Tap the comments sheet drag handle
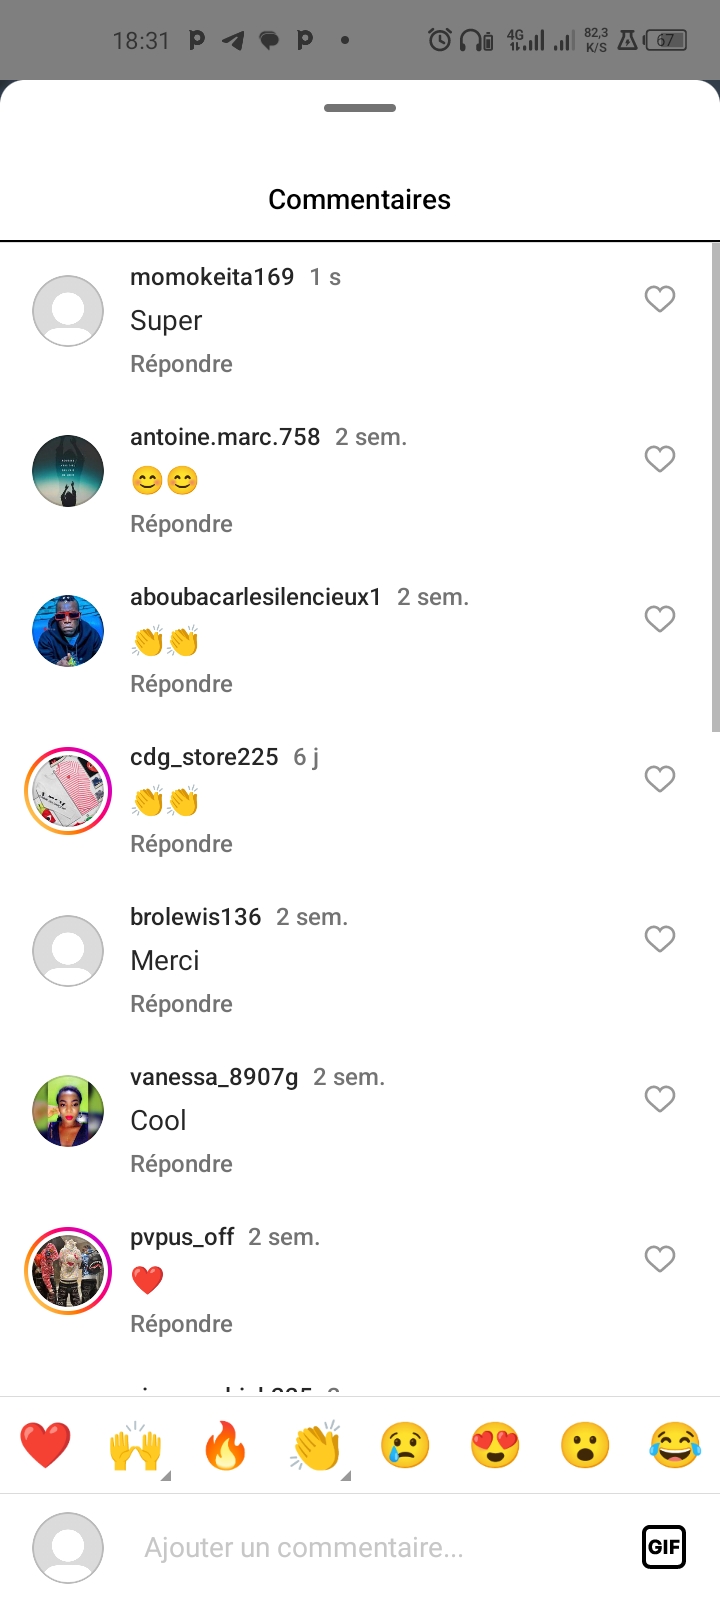 coord(360,108)
